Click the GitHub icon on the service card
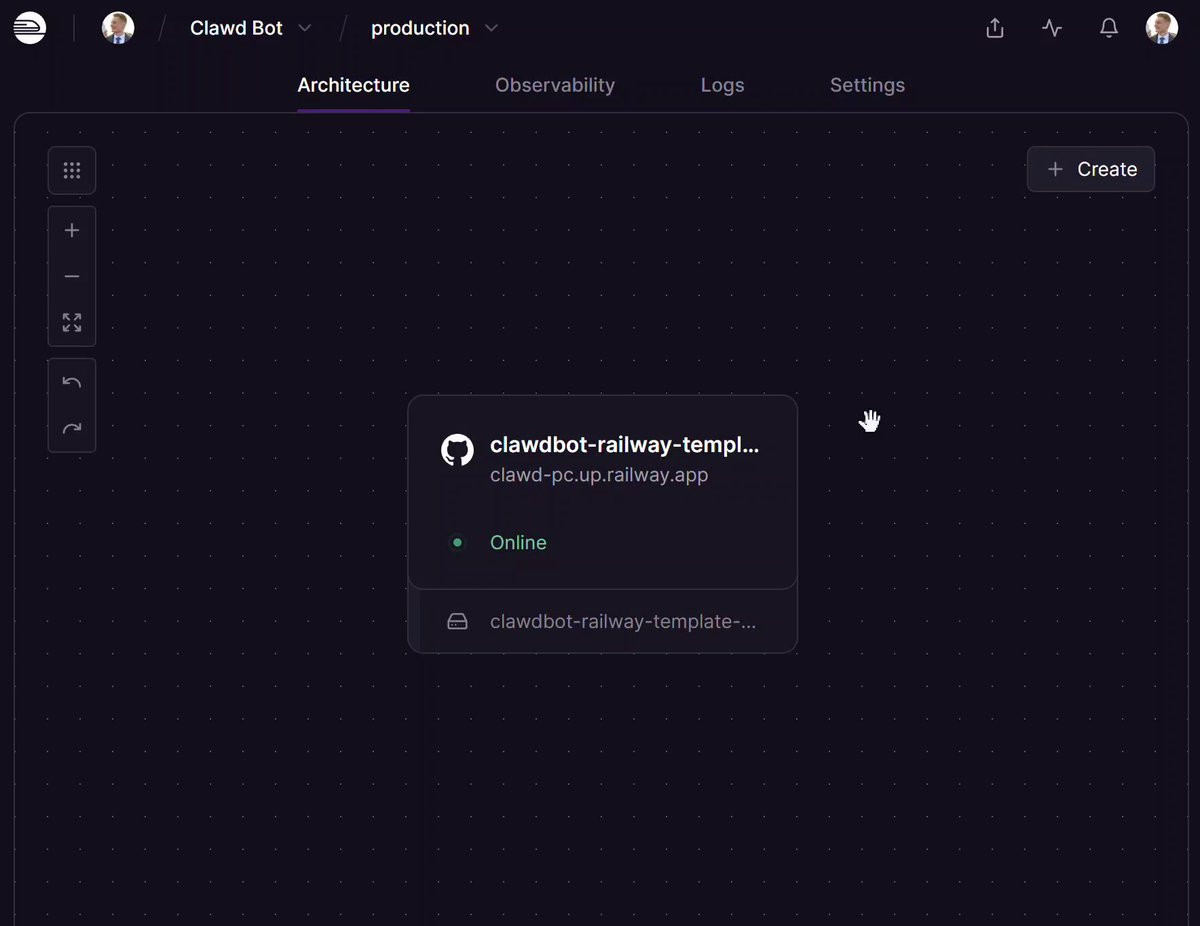Image resolution: width=1200 pixels, height=926 pixels. click(457, 450)
